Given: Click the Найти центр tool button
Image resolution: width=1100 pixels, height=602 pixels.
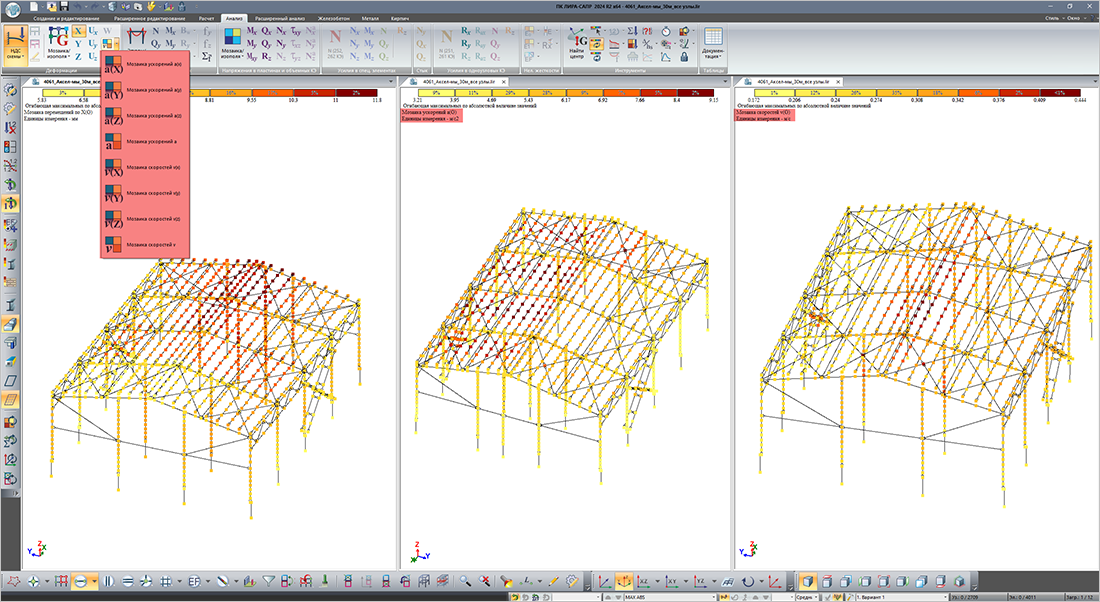Looking at the screenshot, I should (577, 44).
